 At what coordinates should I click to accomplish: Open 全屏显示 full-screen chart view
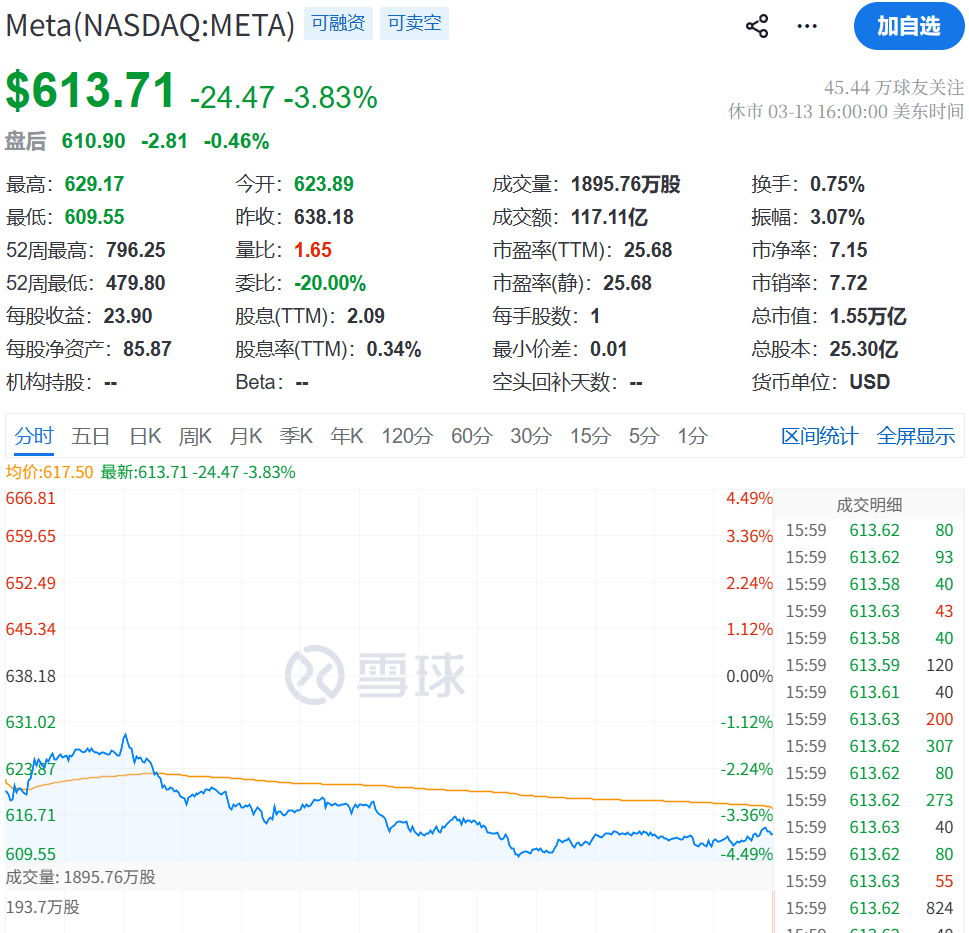tap(915, 436)
